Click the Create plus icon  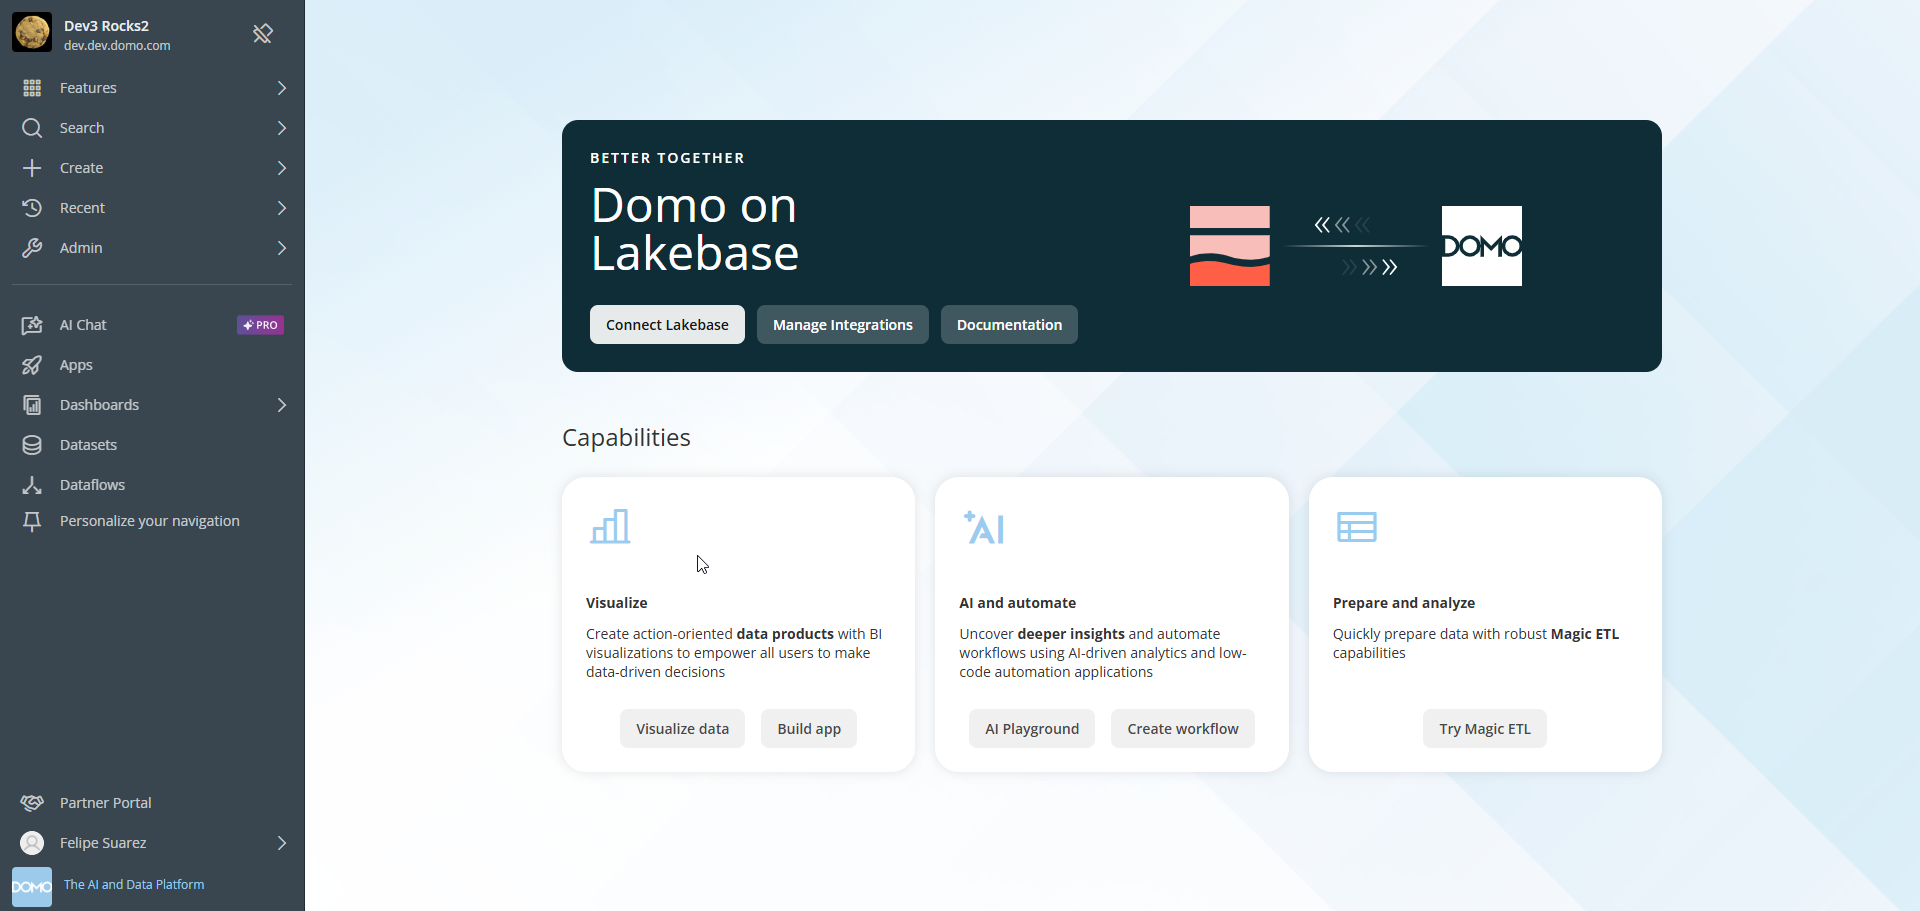(x=32, y=168)
